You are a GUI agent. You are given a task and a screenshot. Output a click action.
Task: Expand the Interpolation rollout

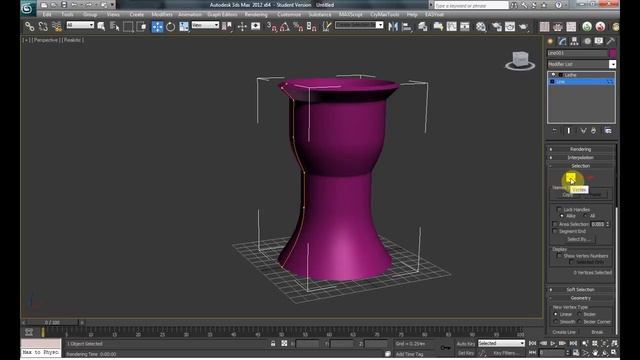581,158
